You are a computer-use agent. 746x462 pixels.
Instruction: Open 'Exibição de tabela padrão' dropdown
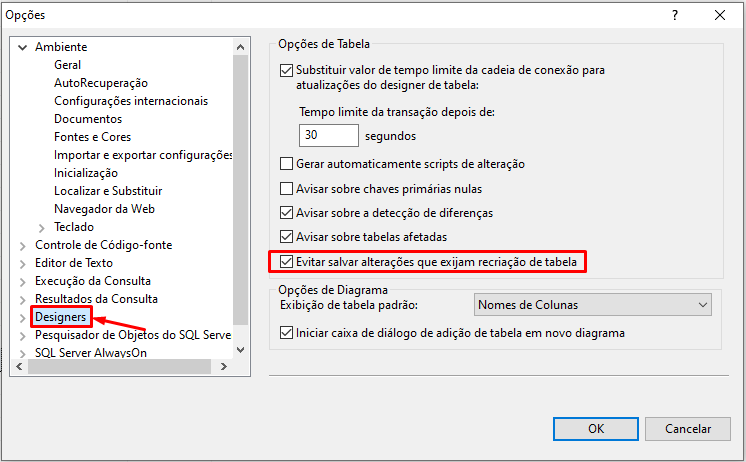pyautogui.click(x=591, y=305)
